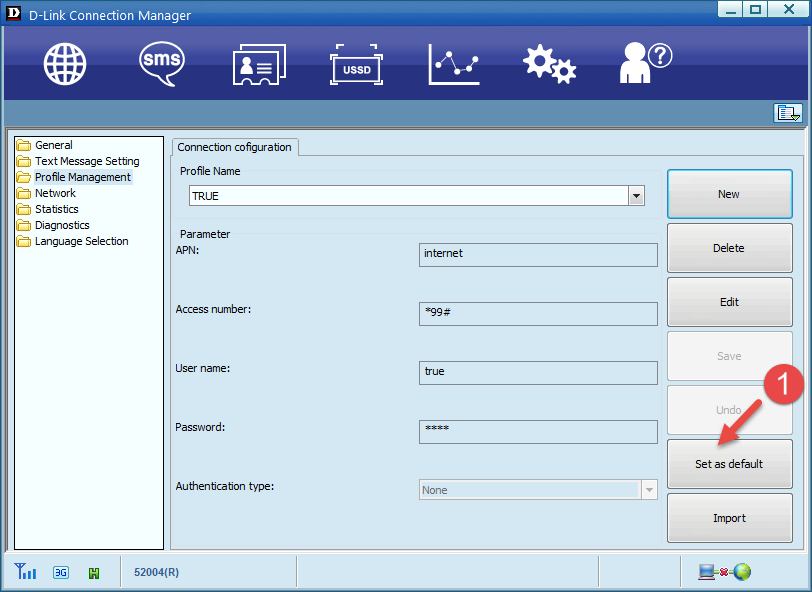Click Set as default button
The width and height of the screenshot is (812, 592).
(x=729, y=464)
